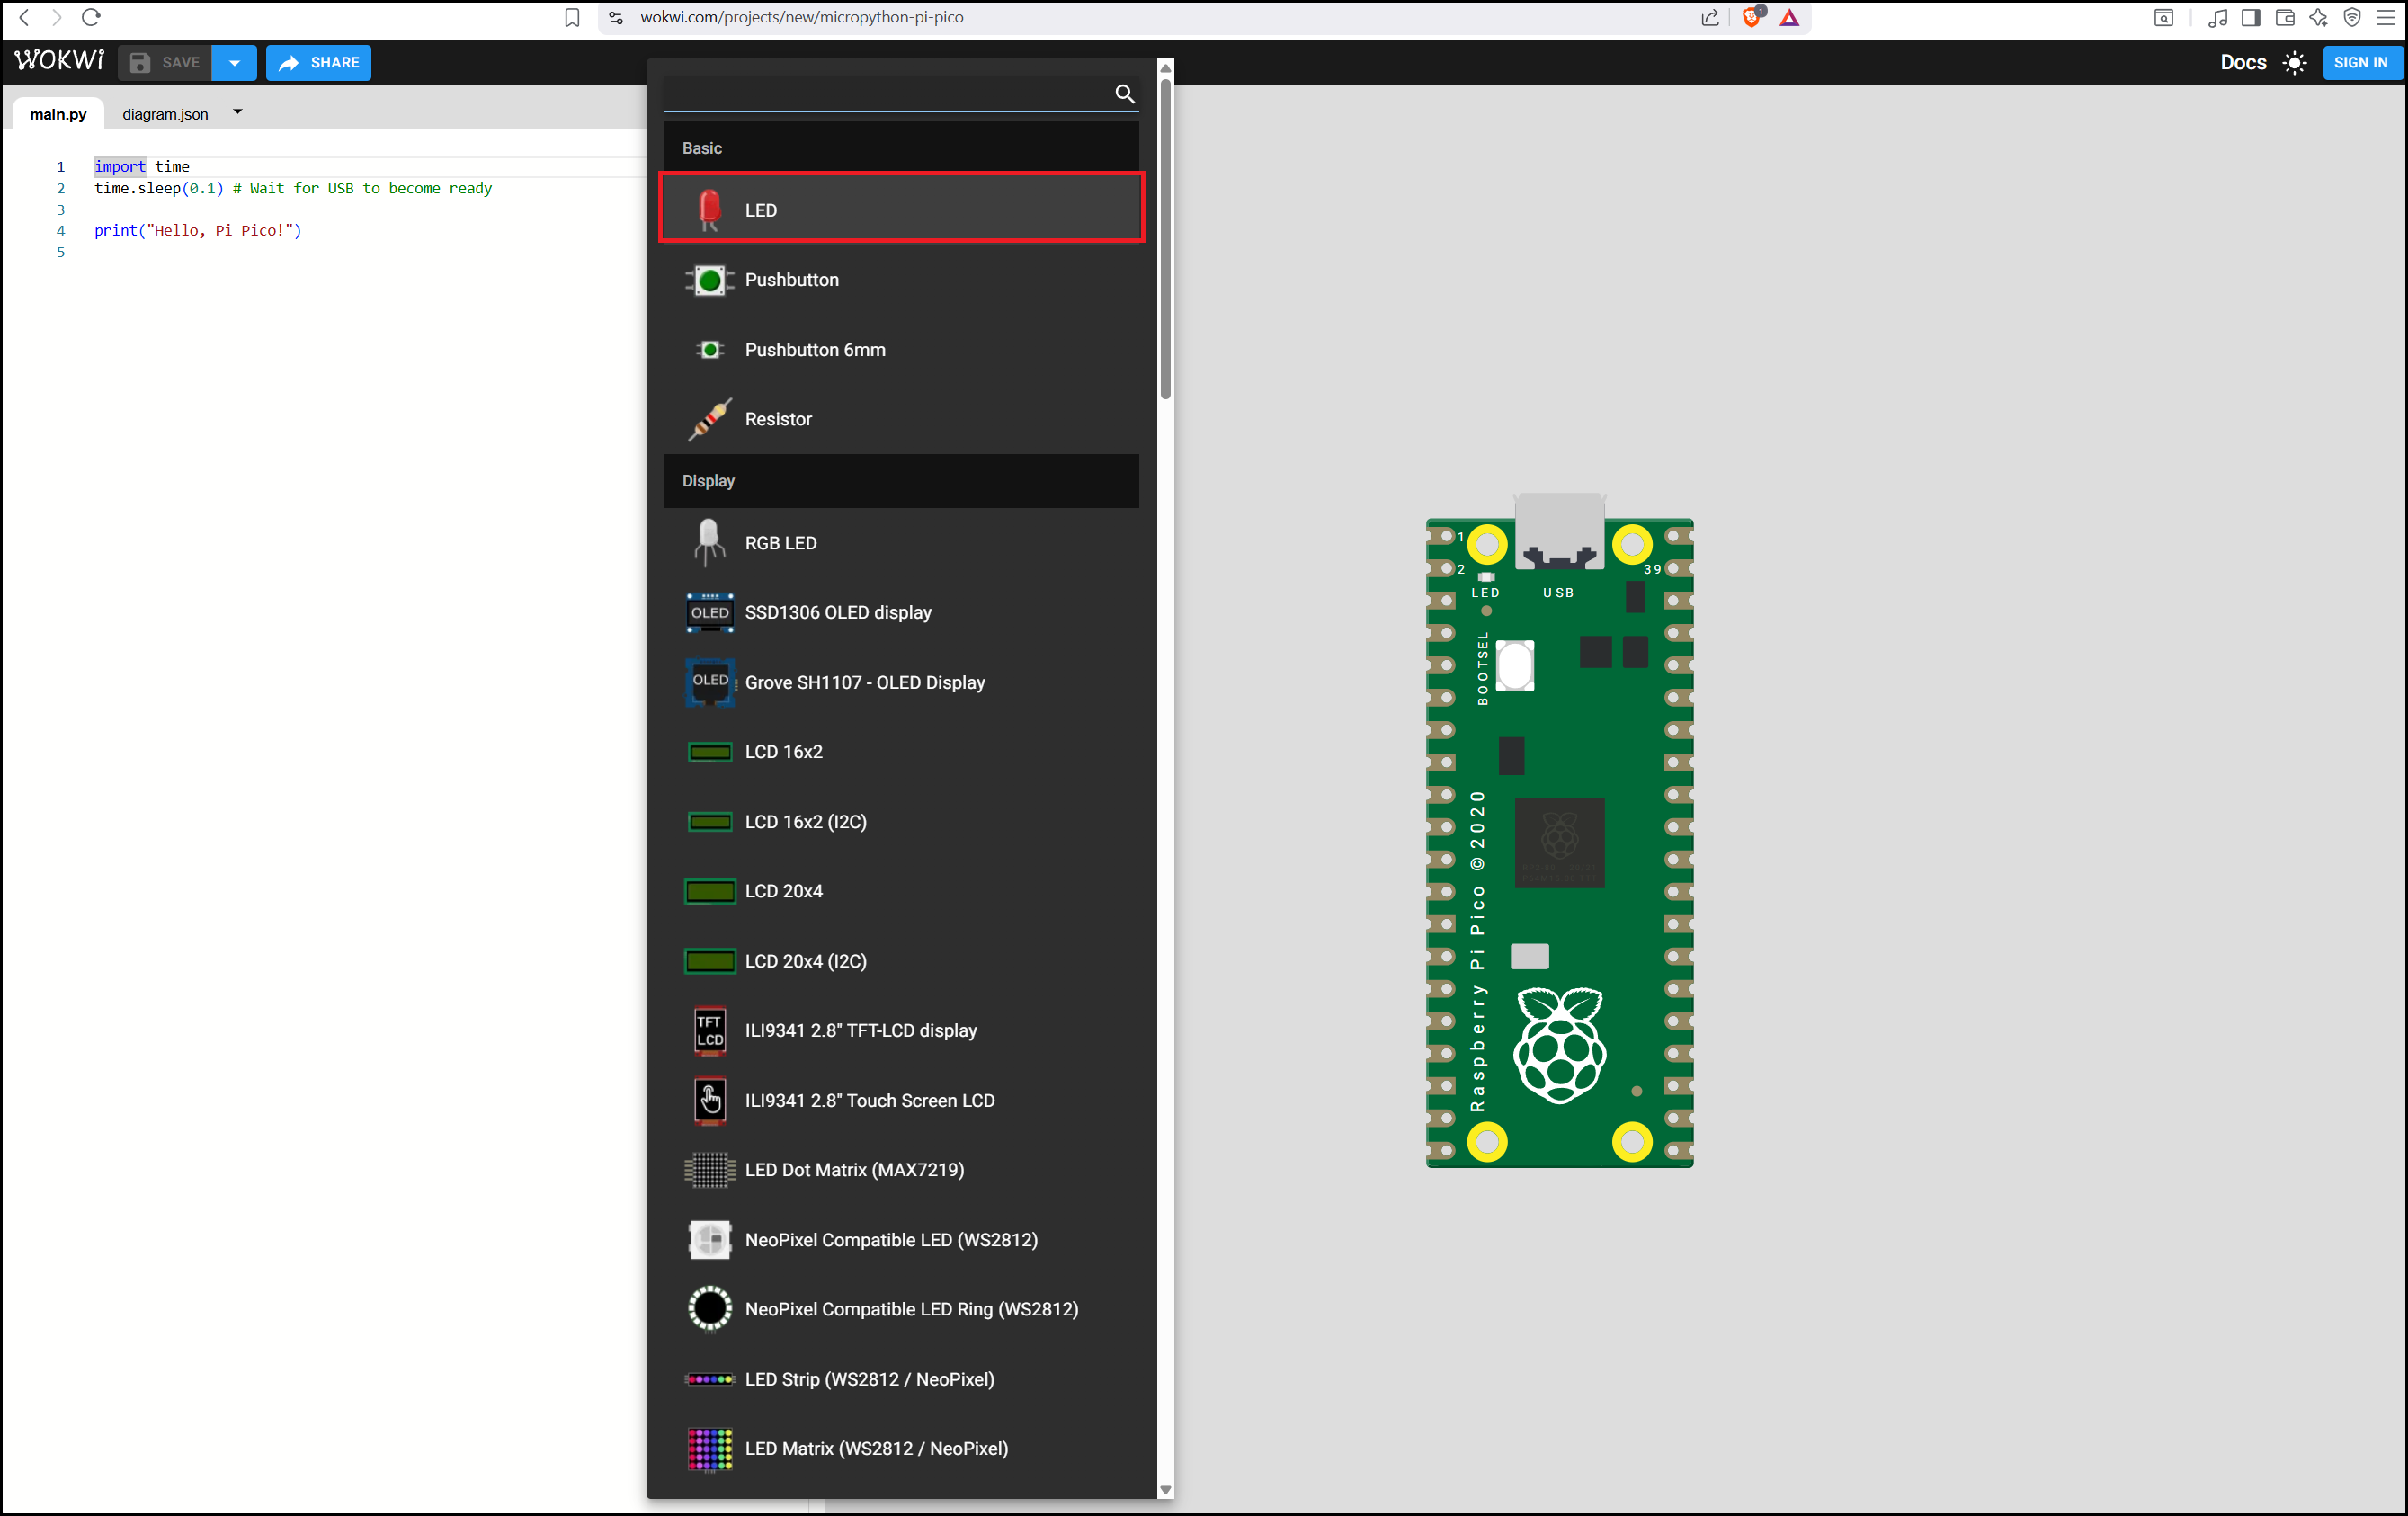Open the Wokwi logo home link
2408x1516 pixels.
59,61
